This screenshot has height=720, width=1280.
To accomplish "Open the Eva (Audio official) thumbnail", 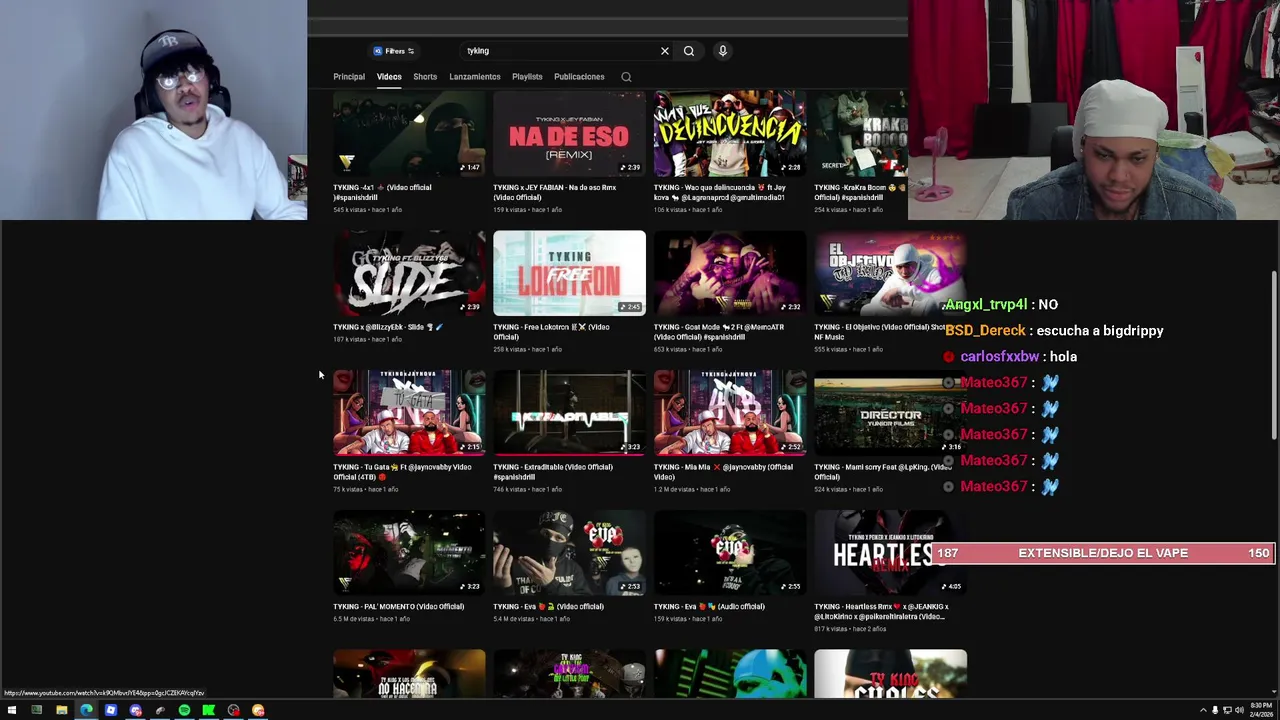I will [730, 553].
